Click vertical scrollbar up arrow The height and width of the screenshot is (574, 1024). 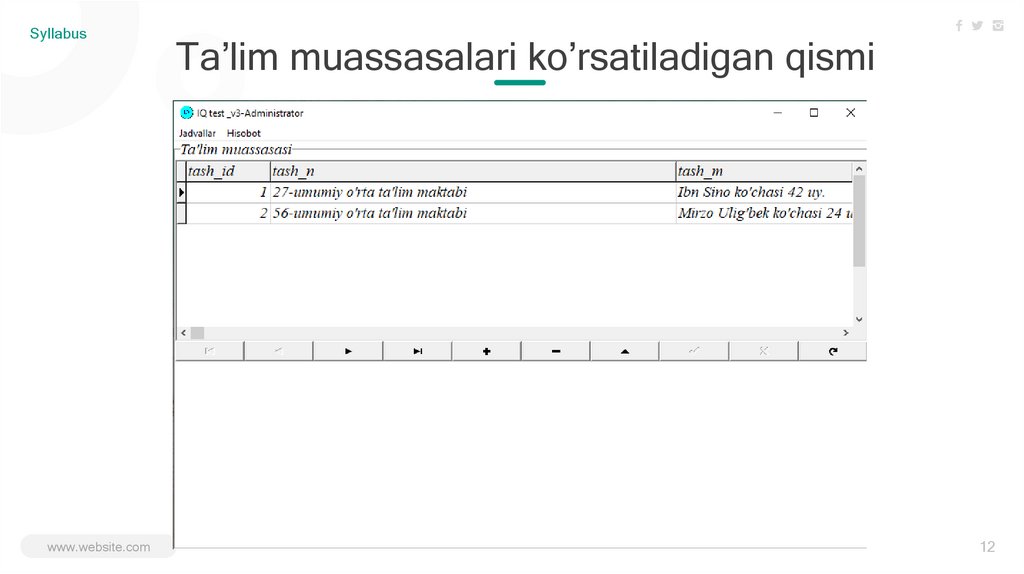[x=859, y=168]
